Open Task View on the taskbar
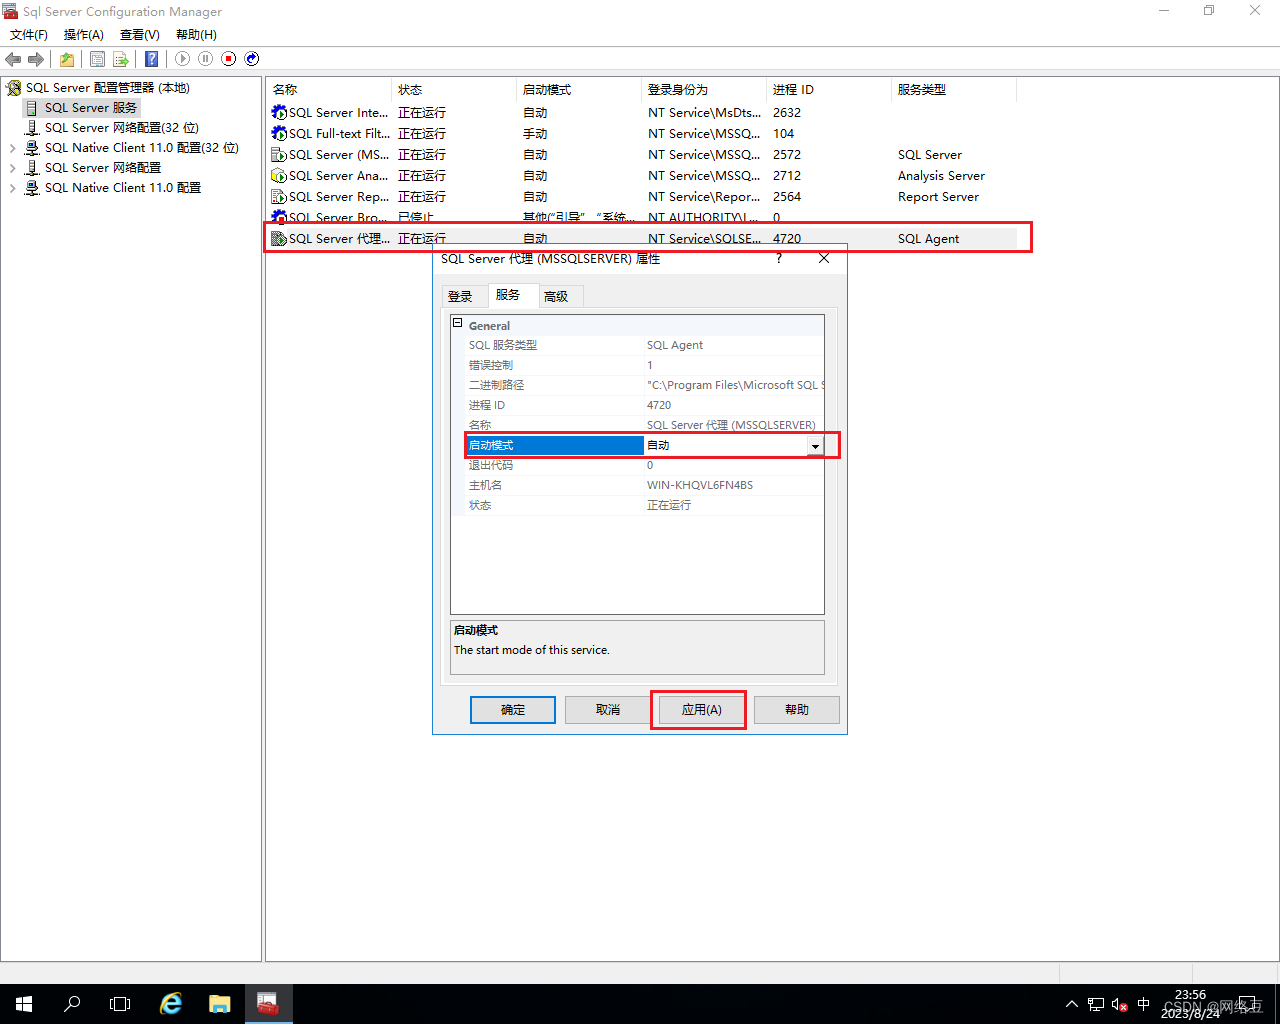The image size is (1280, 1024). point(120,1004)
